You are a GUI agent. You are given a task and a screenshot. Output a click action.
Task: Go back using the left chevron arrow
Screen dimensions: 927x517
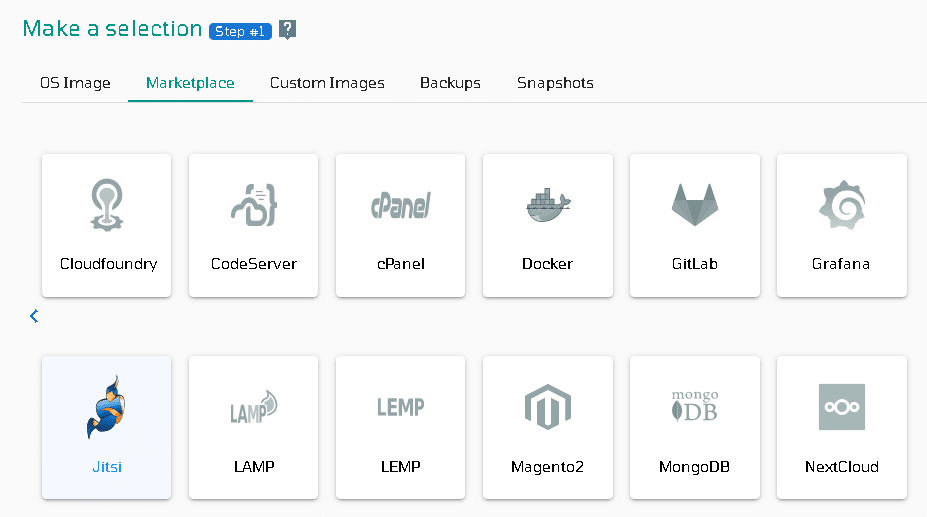tap(34, 316)
